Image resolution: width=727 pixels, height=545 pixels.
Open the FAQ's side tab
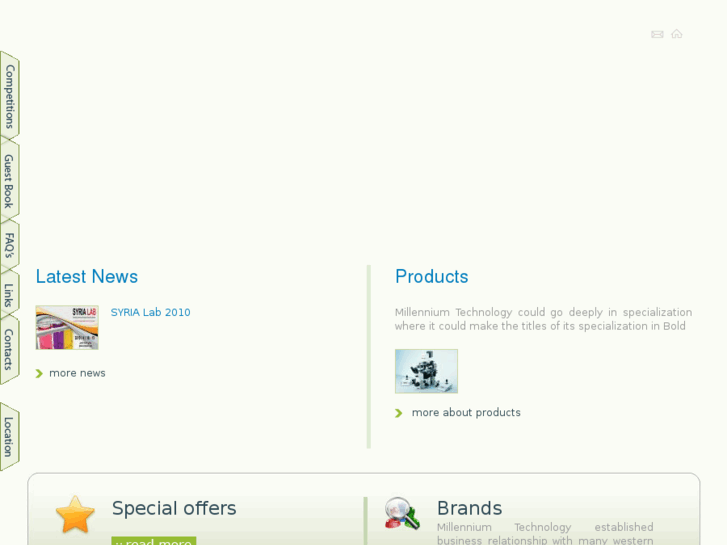click(9, 245)
